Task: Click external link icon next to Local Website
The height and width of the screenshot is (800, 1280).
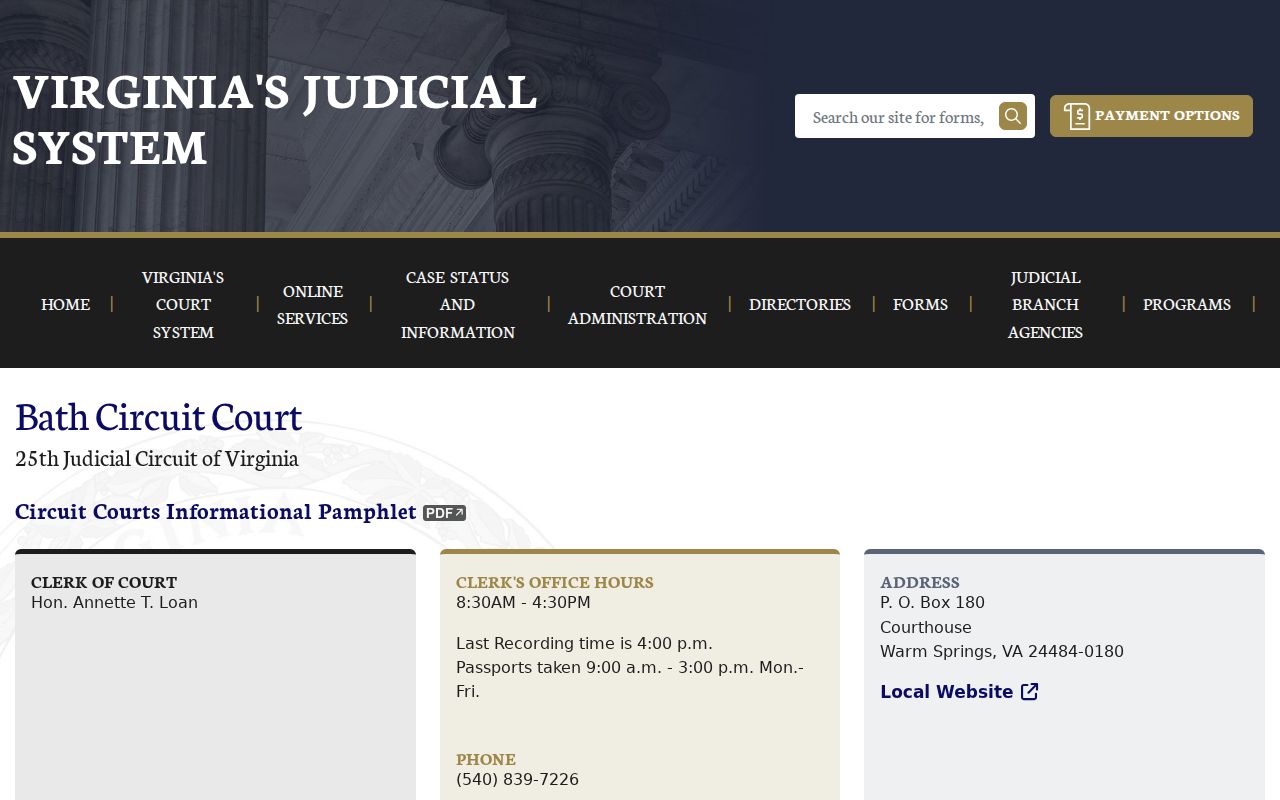Action: pyautogui.click(x=1030, y=692)
